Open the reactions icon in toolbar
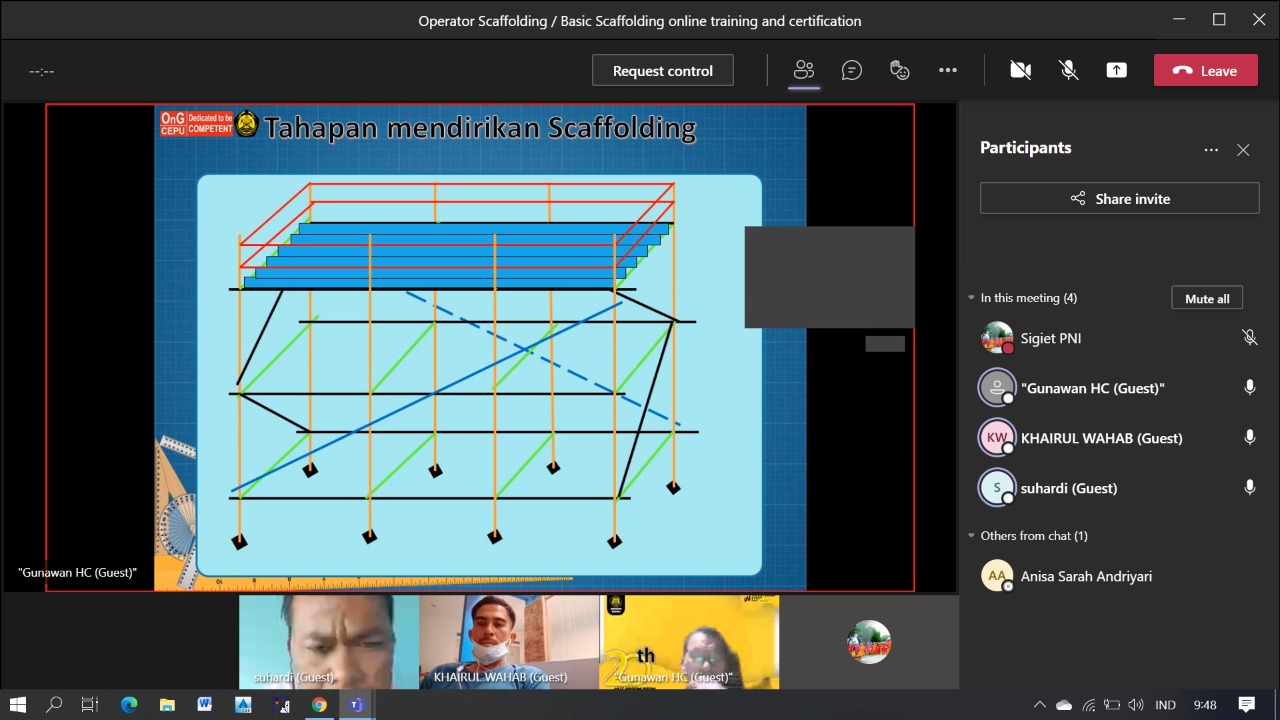The image size is (1280, 720). (x=900, y=70)
